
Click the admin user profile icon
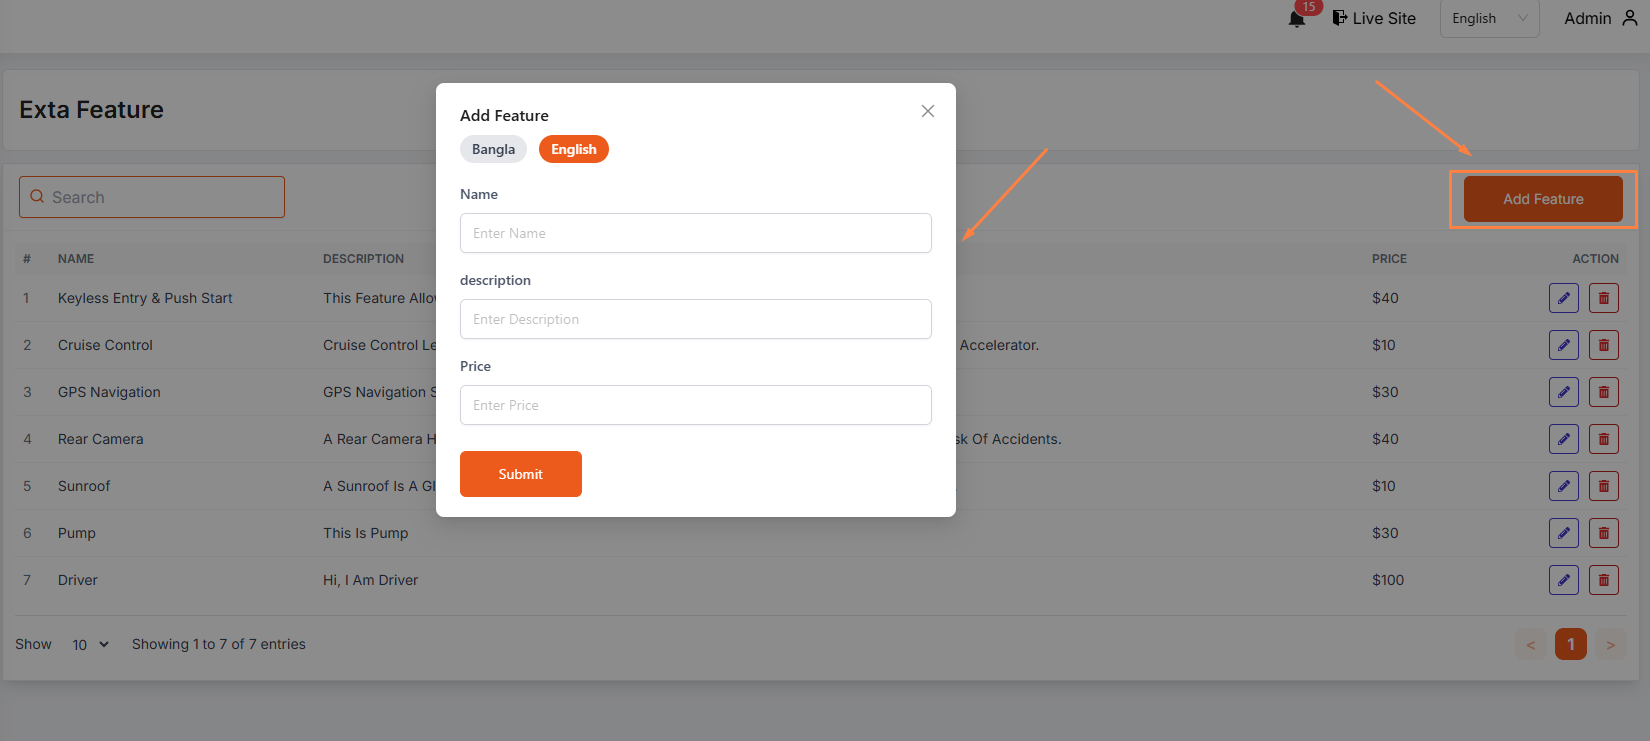tap(1630, 18)
